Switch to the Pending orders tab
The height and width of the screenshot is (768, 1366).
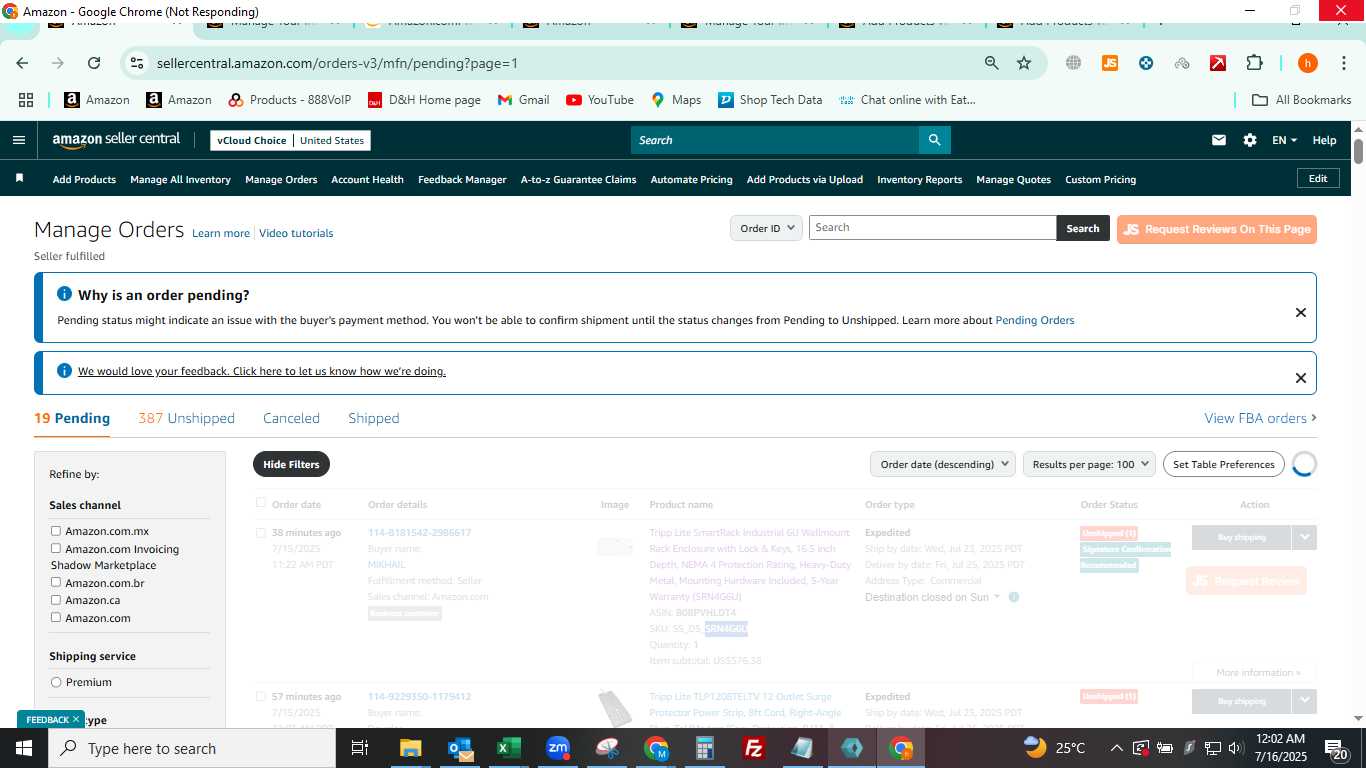coord(72,418)
